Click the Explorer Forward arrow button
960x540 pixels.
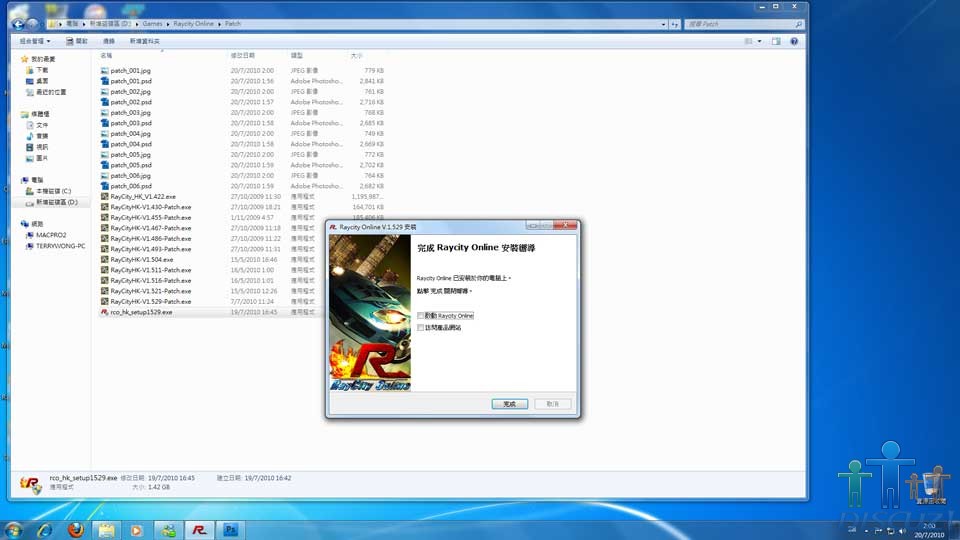(x=32, y=24)
